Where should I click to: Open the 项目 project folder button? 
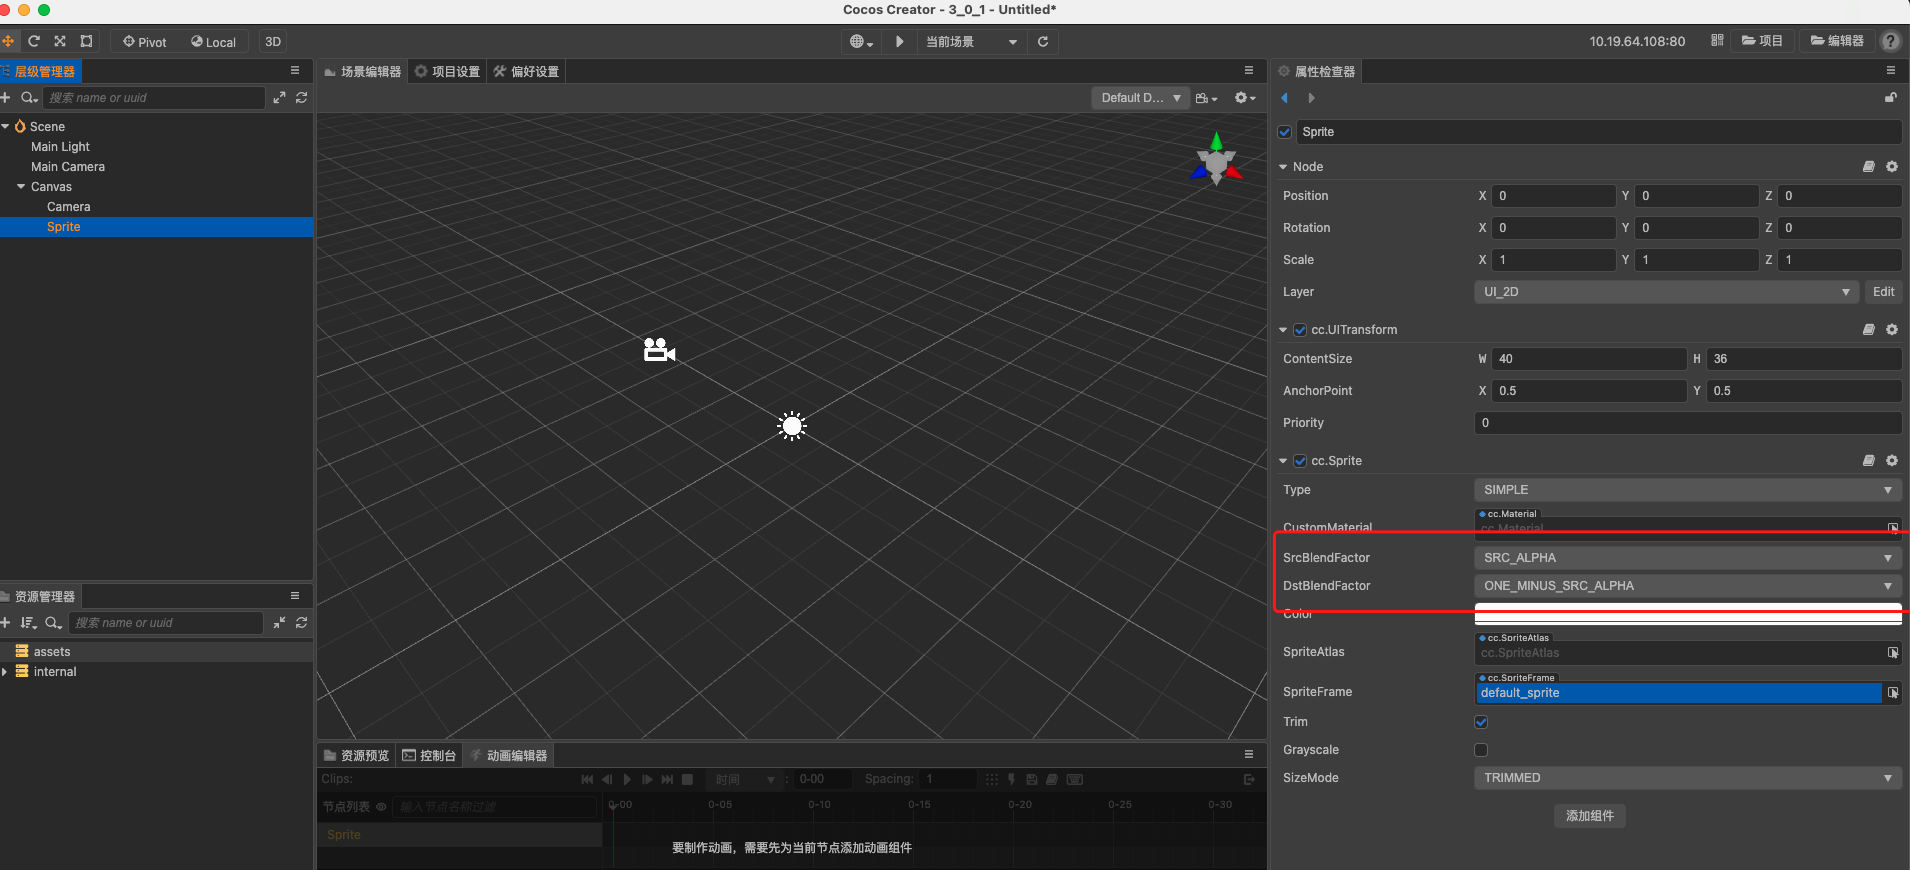coord(1762,41)
